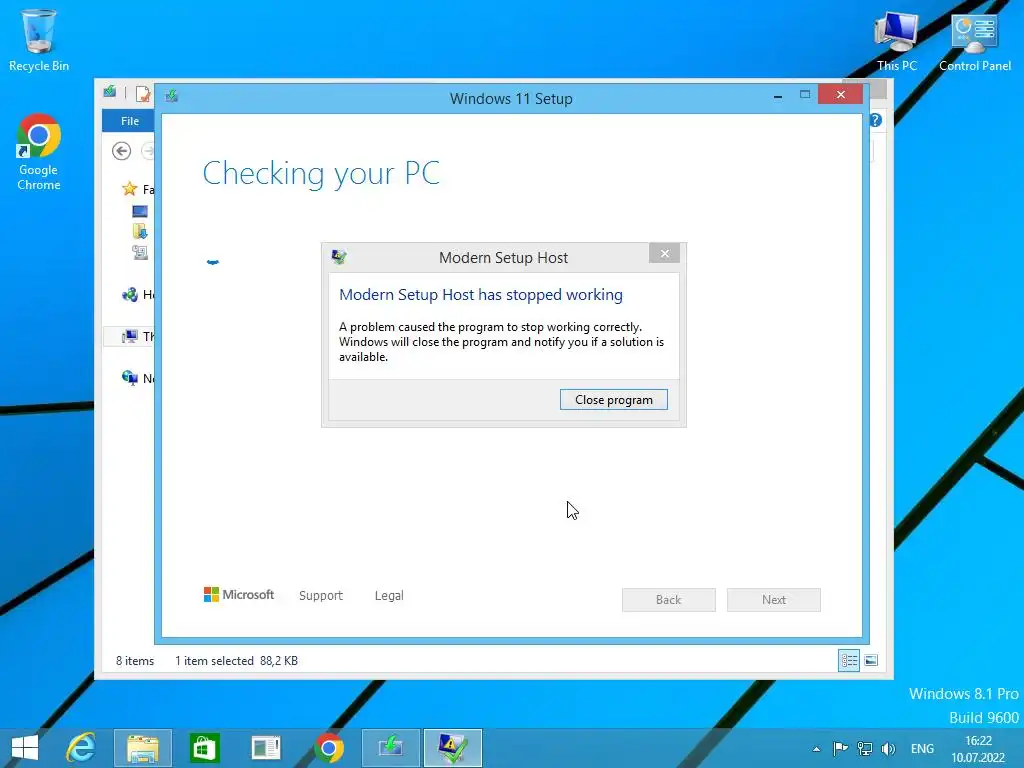The height and width of the screenshot is (768, 1024).
Task: Click the Close program button
Action: tap(613, 400)
